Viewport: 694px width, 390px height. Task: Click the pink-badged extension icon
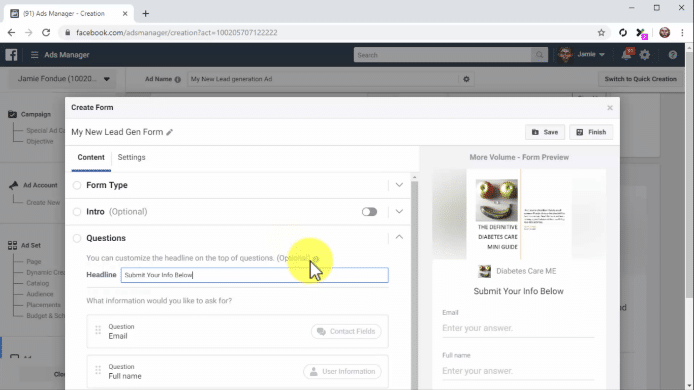641,33
